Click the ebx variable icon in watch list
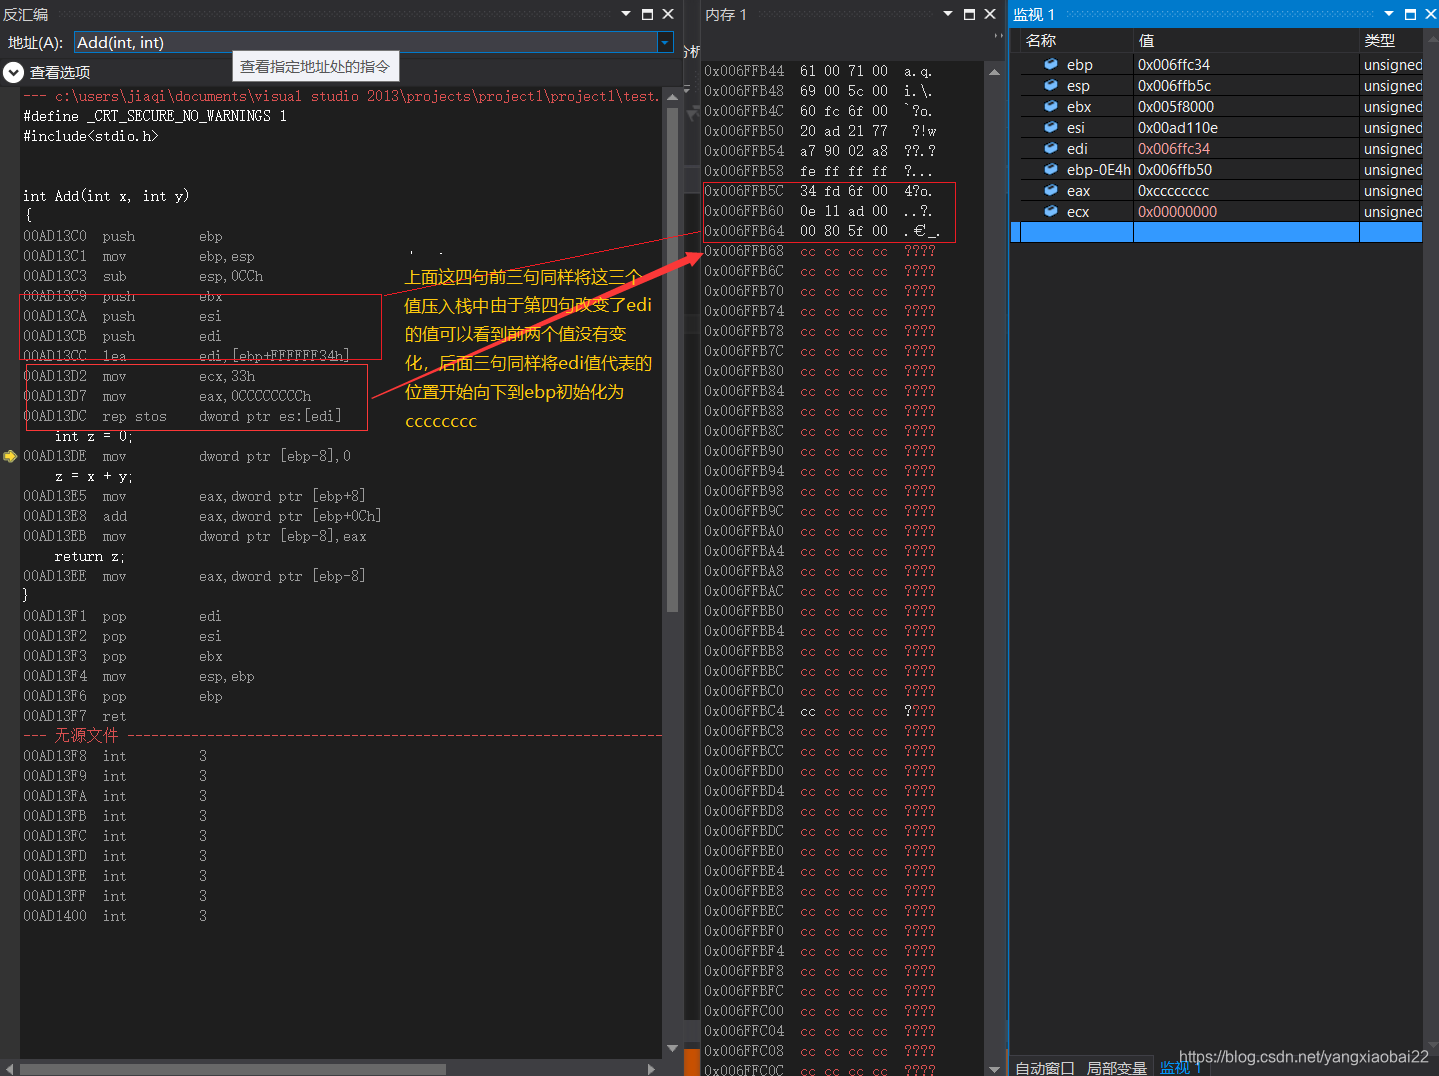Image resolution: width=1439 pixels, height=1076 pixels. tap(1051, 106)
